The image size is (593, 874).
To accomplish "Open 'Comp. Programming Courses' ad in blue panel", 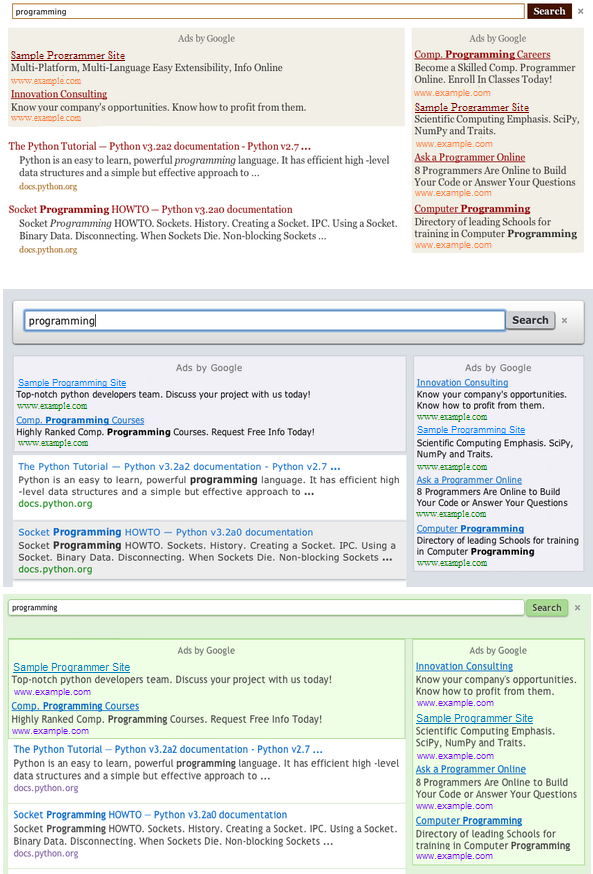I will (80, 420).
